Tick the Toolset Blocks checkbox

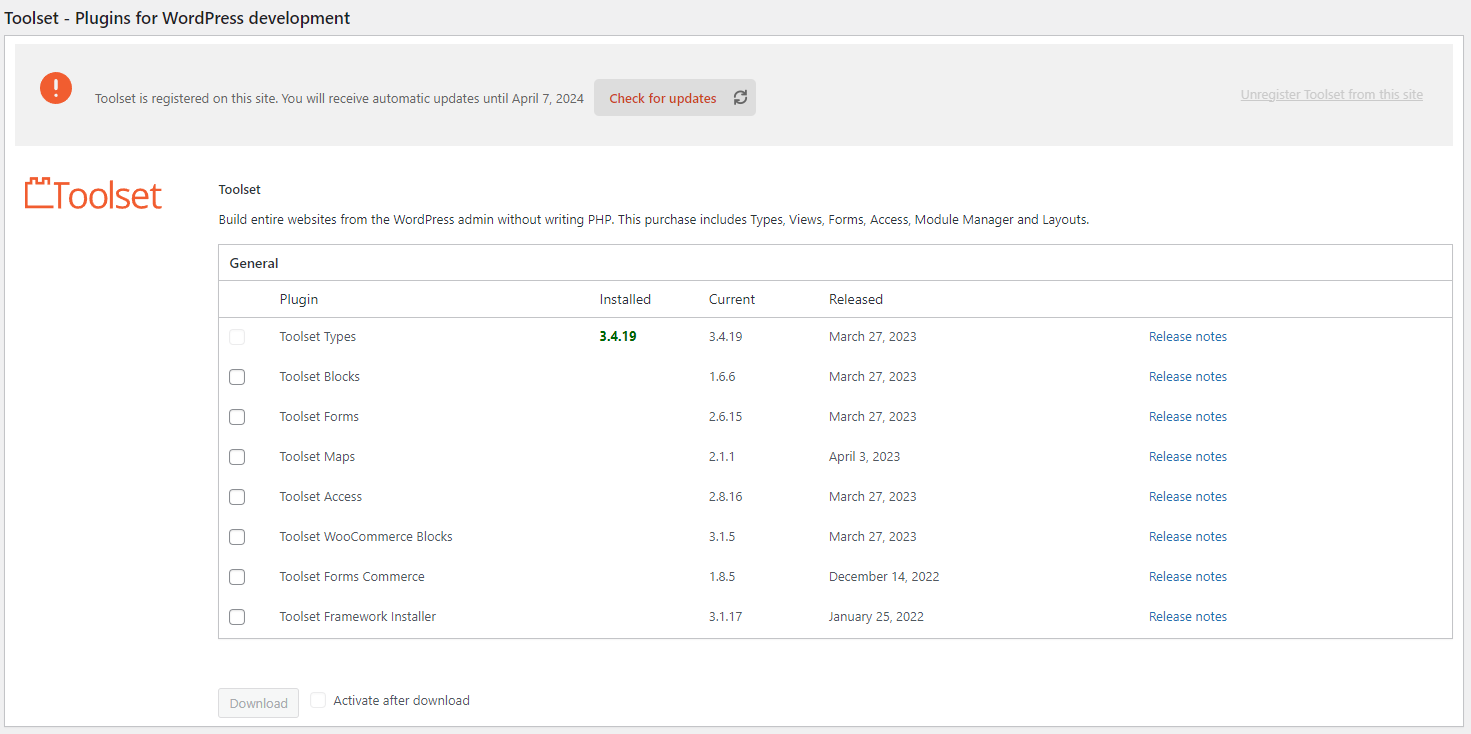point(237,377)
